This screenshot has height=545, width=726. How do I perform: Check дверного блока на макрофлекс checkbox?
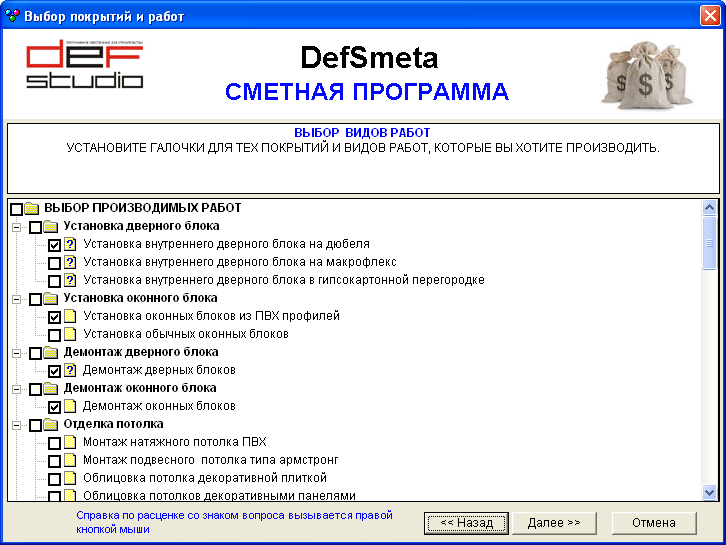click(x=55, y=263)
